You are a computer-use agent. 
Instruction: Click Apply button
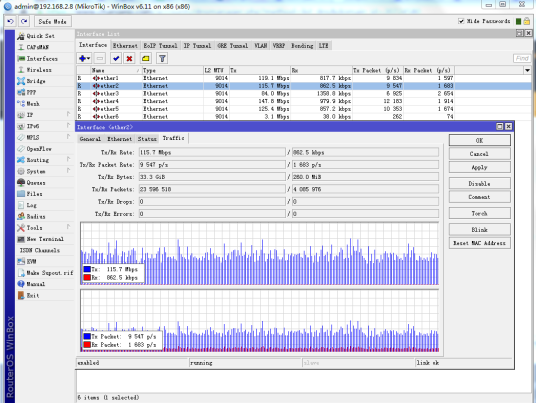click(480, 167)
